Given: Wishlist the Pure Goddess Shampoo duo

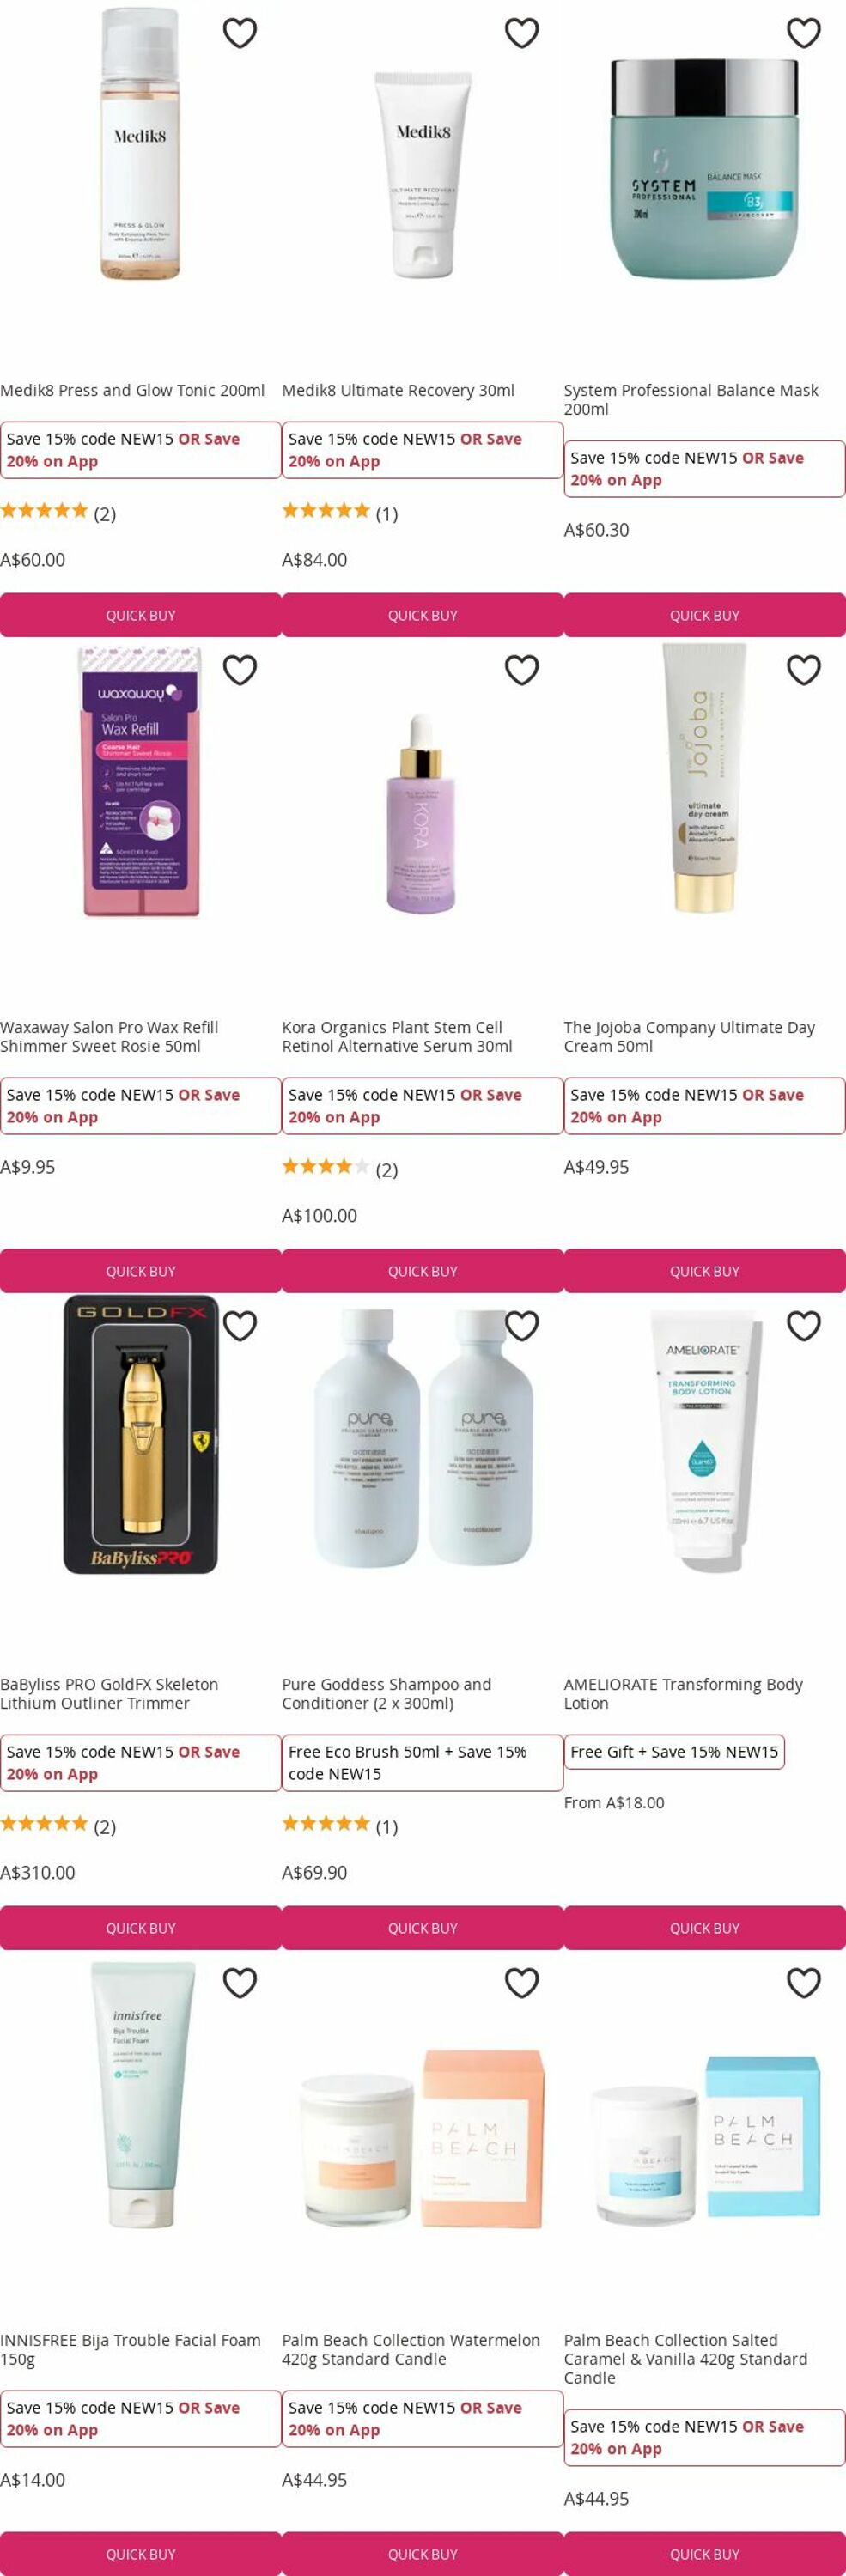Looking at the screenshot, I should point(521,1326).
